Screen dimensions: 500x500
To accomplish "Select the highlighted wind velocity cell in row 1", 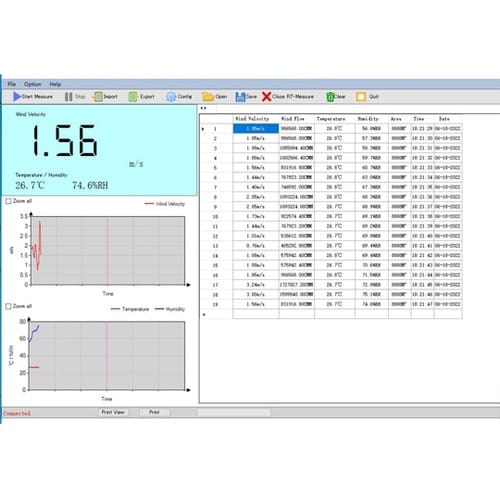I will point(256,128).
